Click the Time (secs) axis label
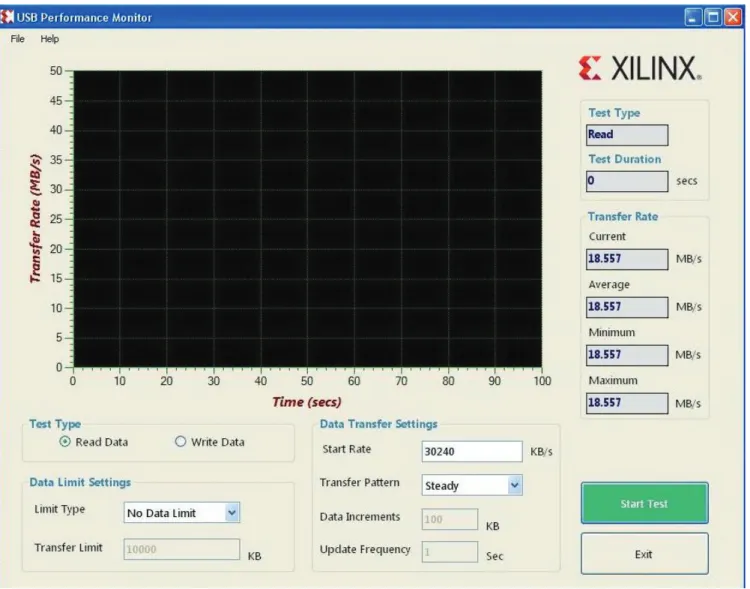750x589 pixels. [x=307, y=402]
